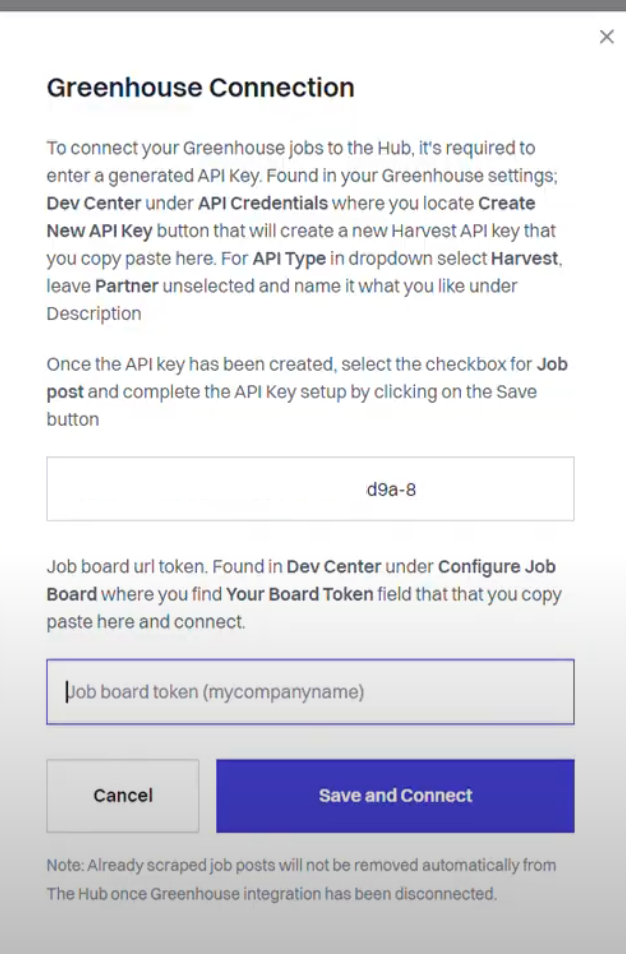Close the Greenhouse Connection dialog with X
The image size is (626, 954).
606,37
